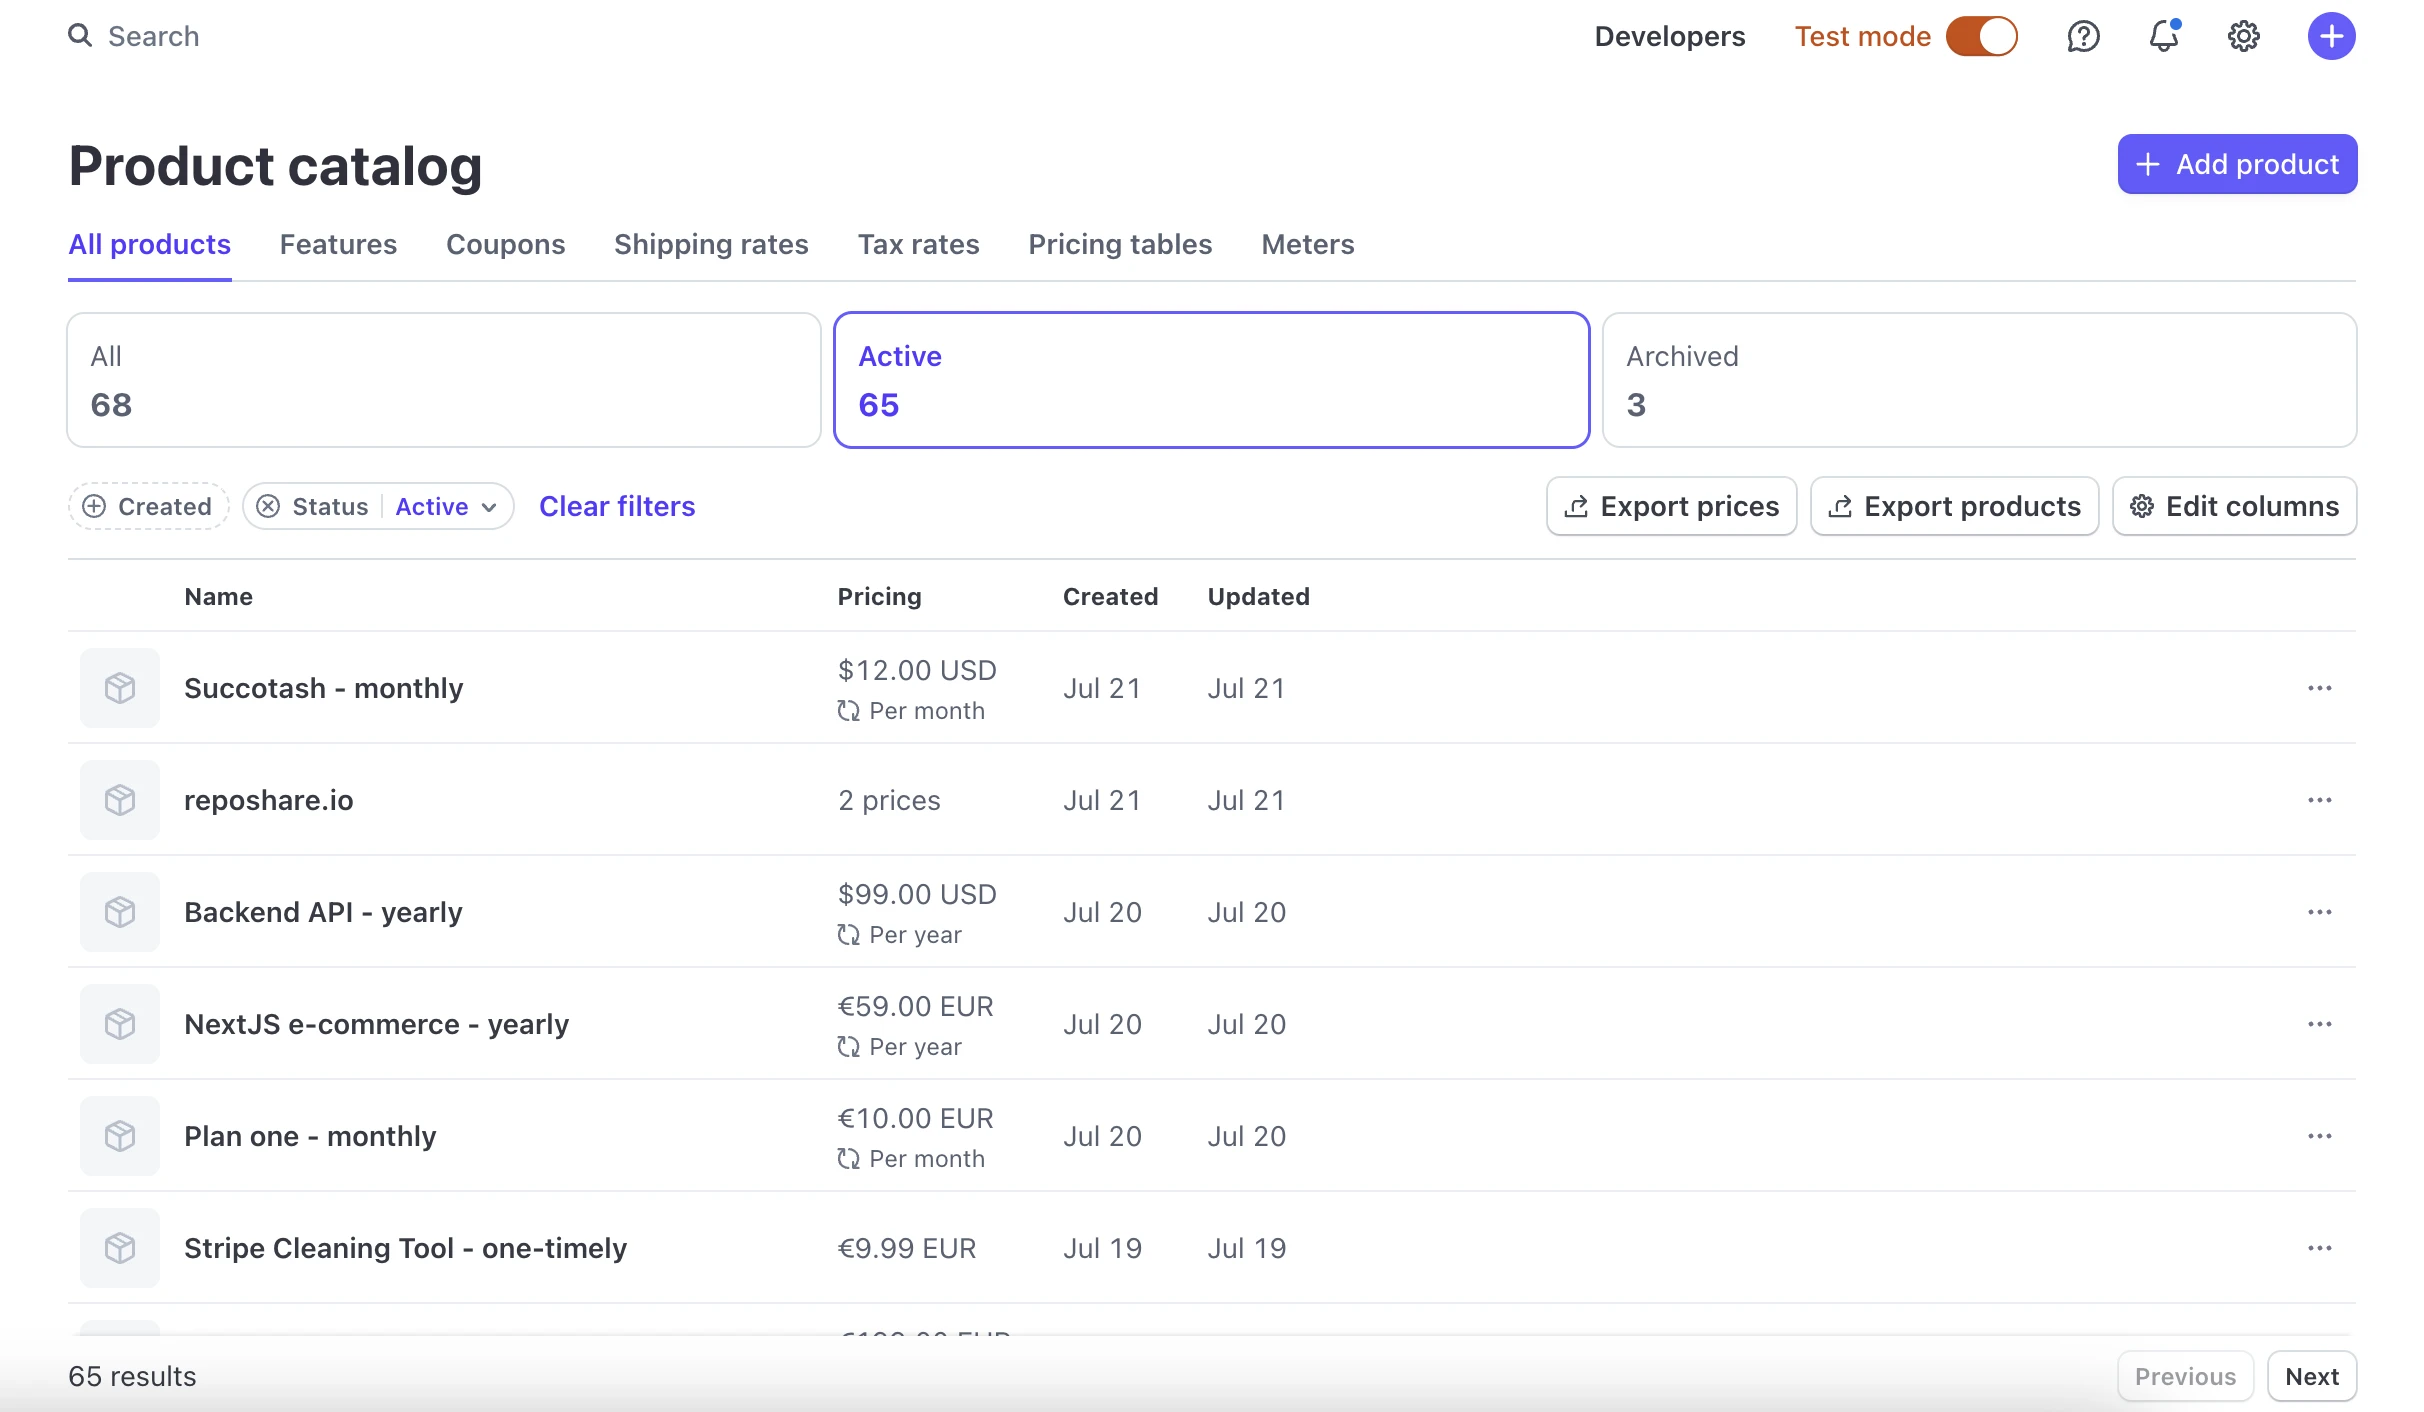The height and width of the screenshot is (1412, 2424).
Task: Click the Previous page button
Action: pos(2185,1376)
